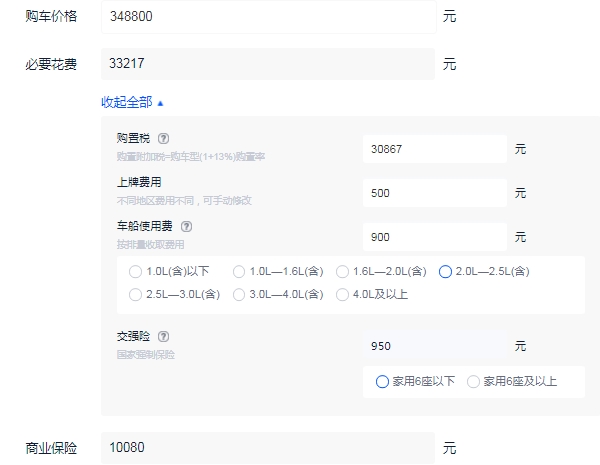Click the 交强险 amount field
The height and width of the screenshot is (465, 600).
pos(434,346)
